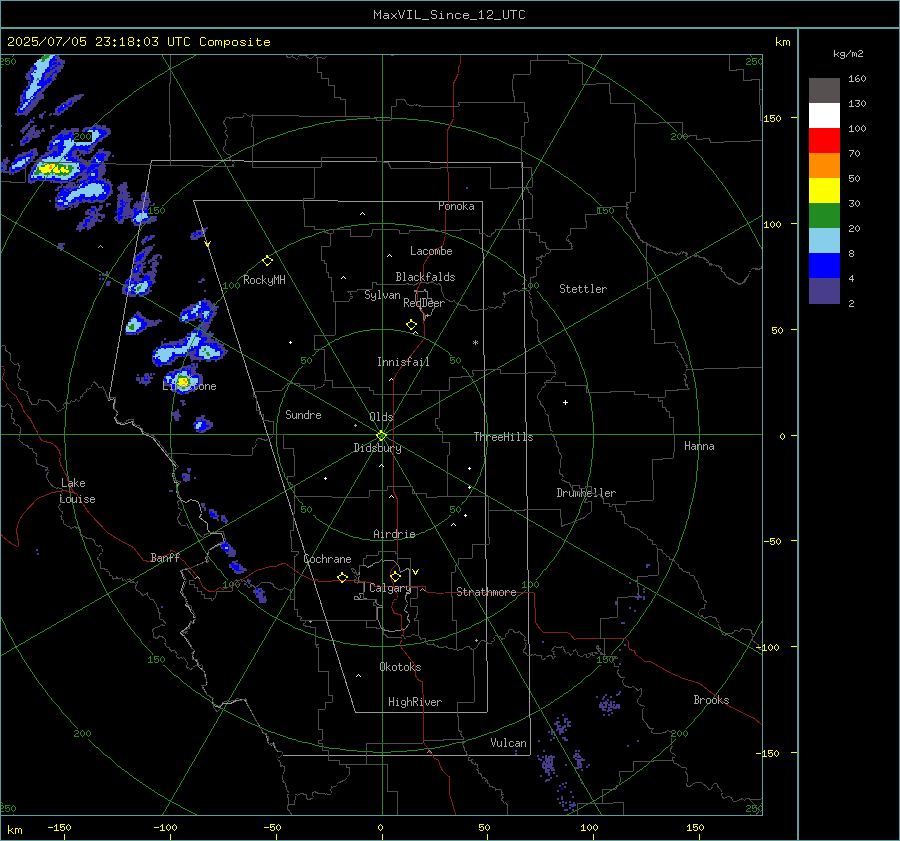Click the RedDeer city label
This screenshot has height=841, width=900.
[424, 303]
